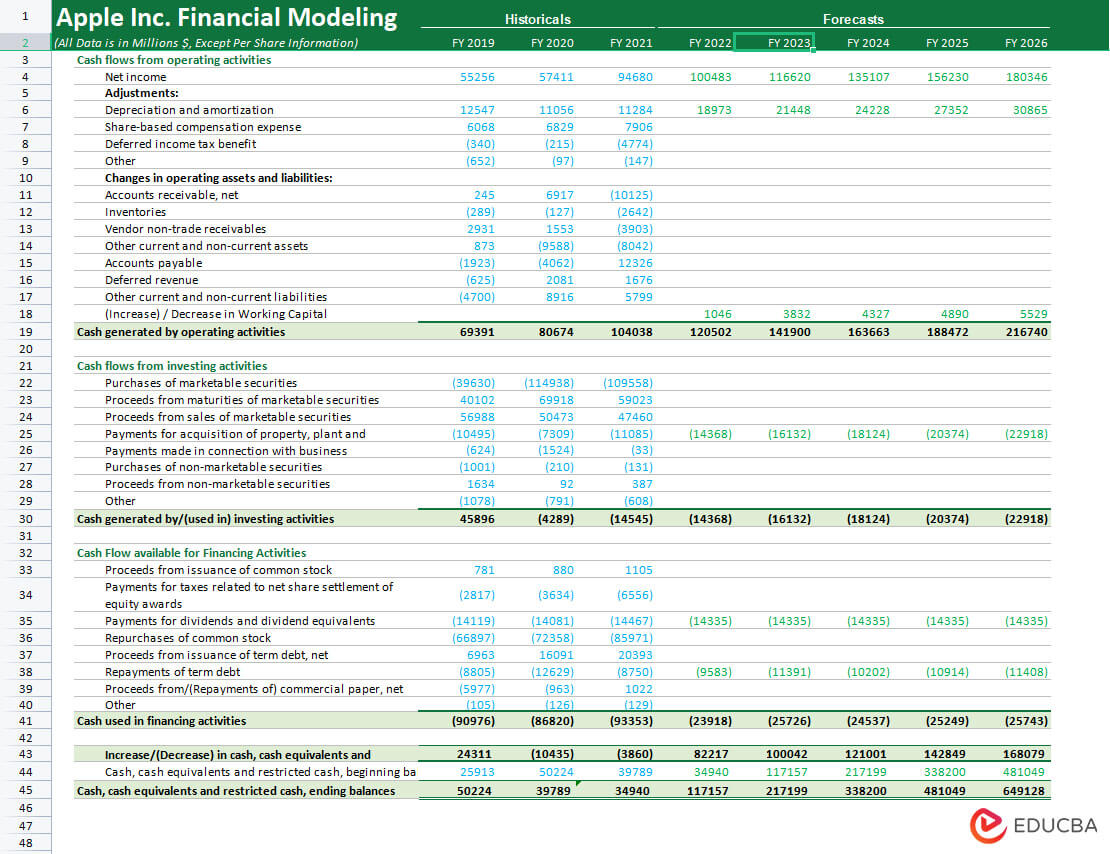Click the Depreciation and amortization label
Viewport: 1110px width, 854px height.
tap(189, 110)
